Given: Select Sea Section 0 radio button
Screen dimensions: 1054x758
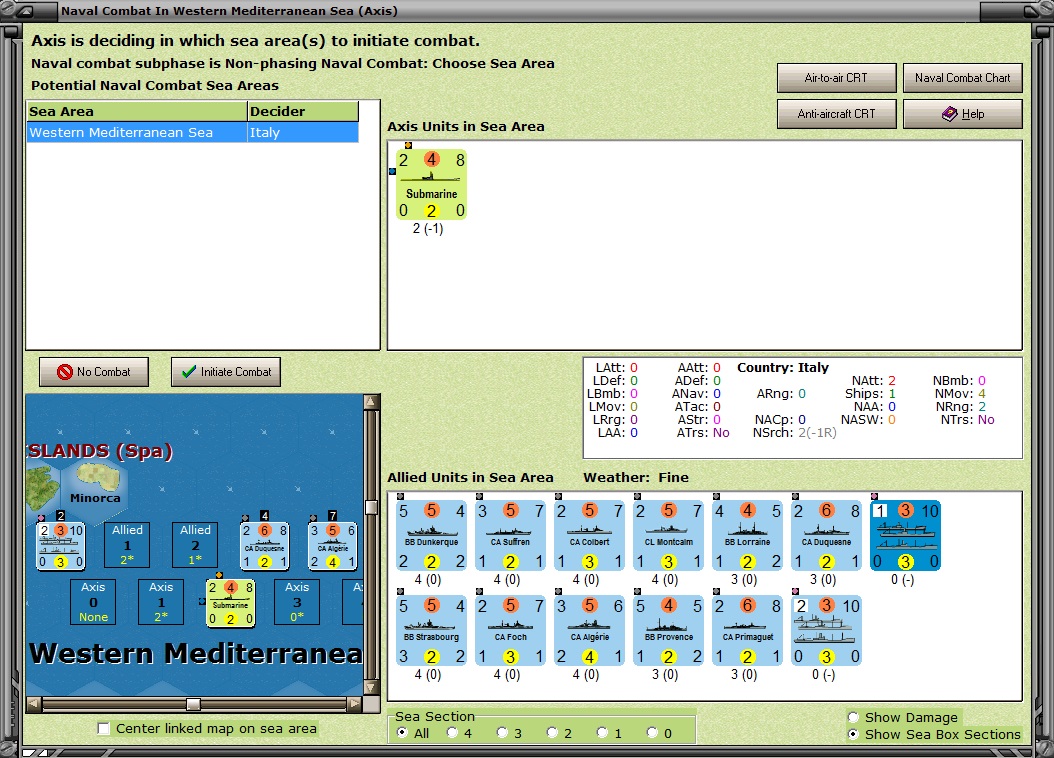Looking at the screenshot, I should point(651,732).
